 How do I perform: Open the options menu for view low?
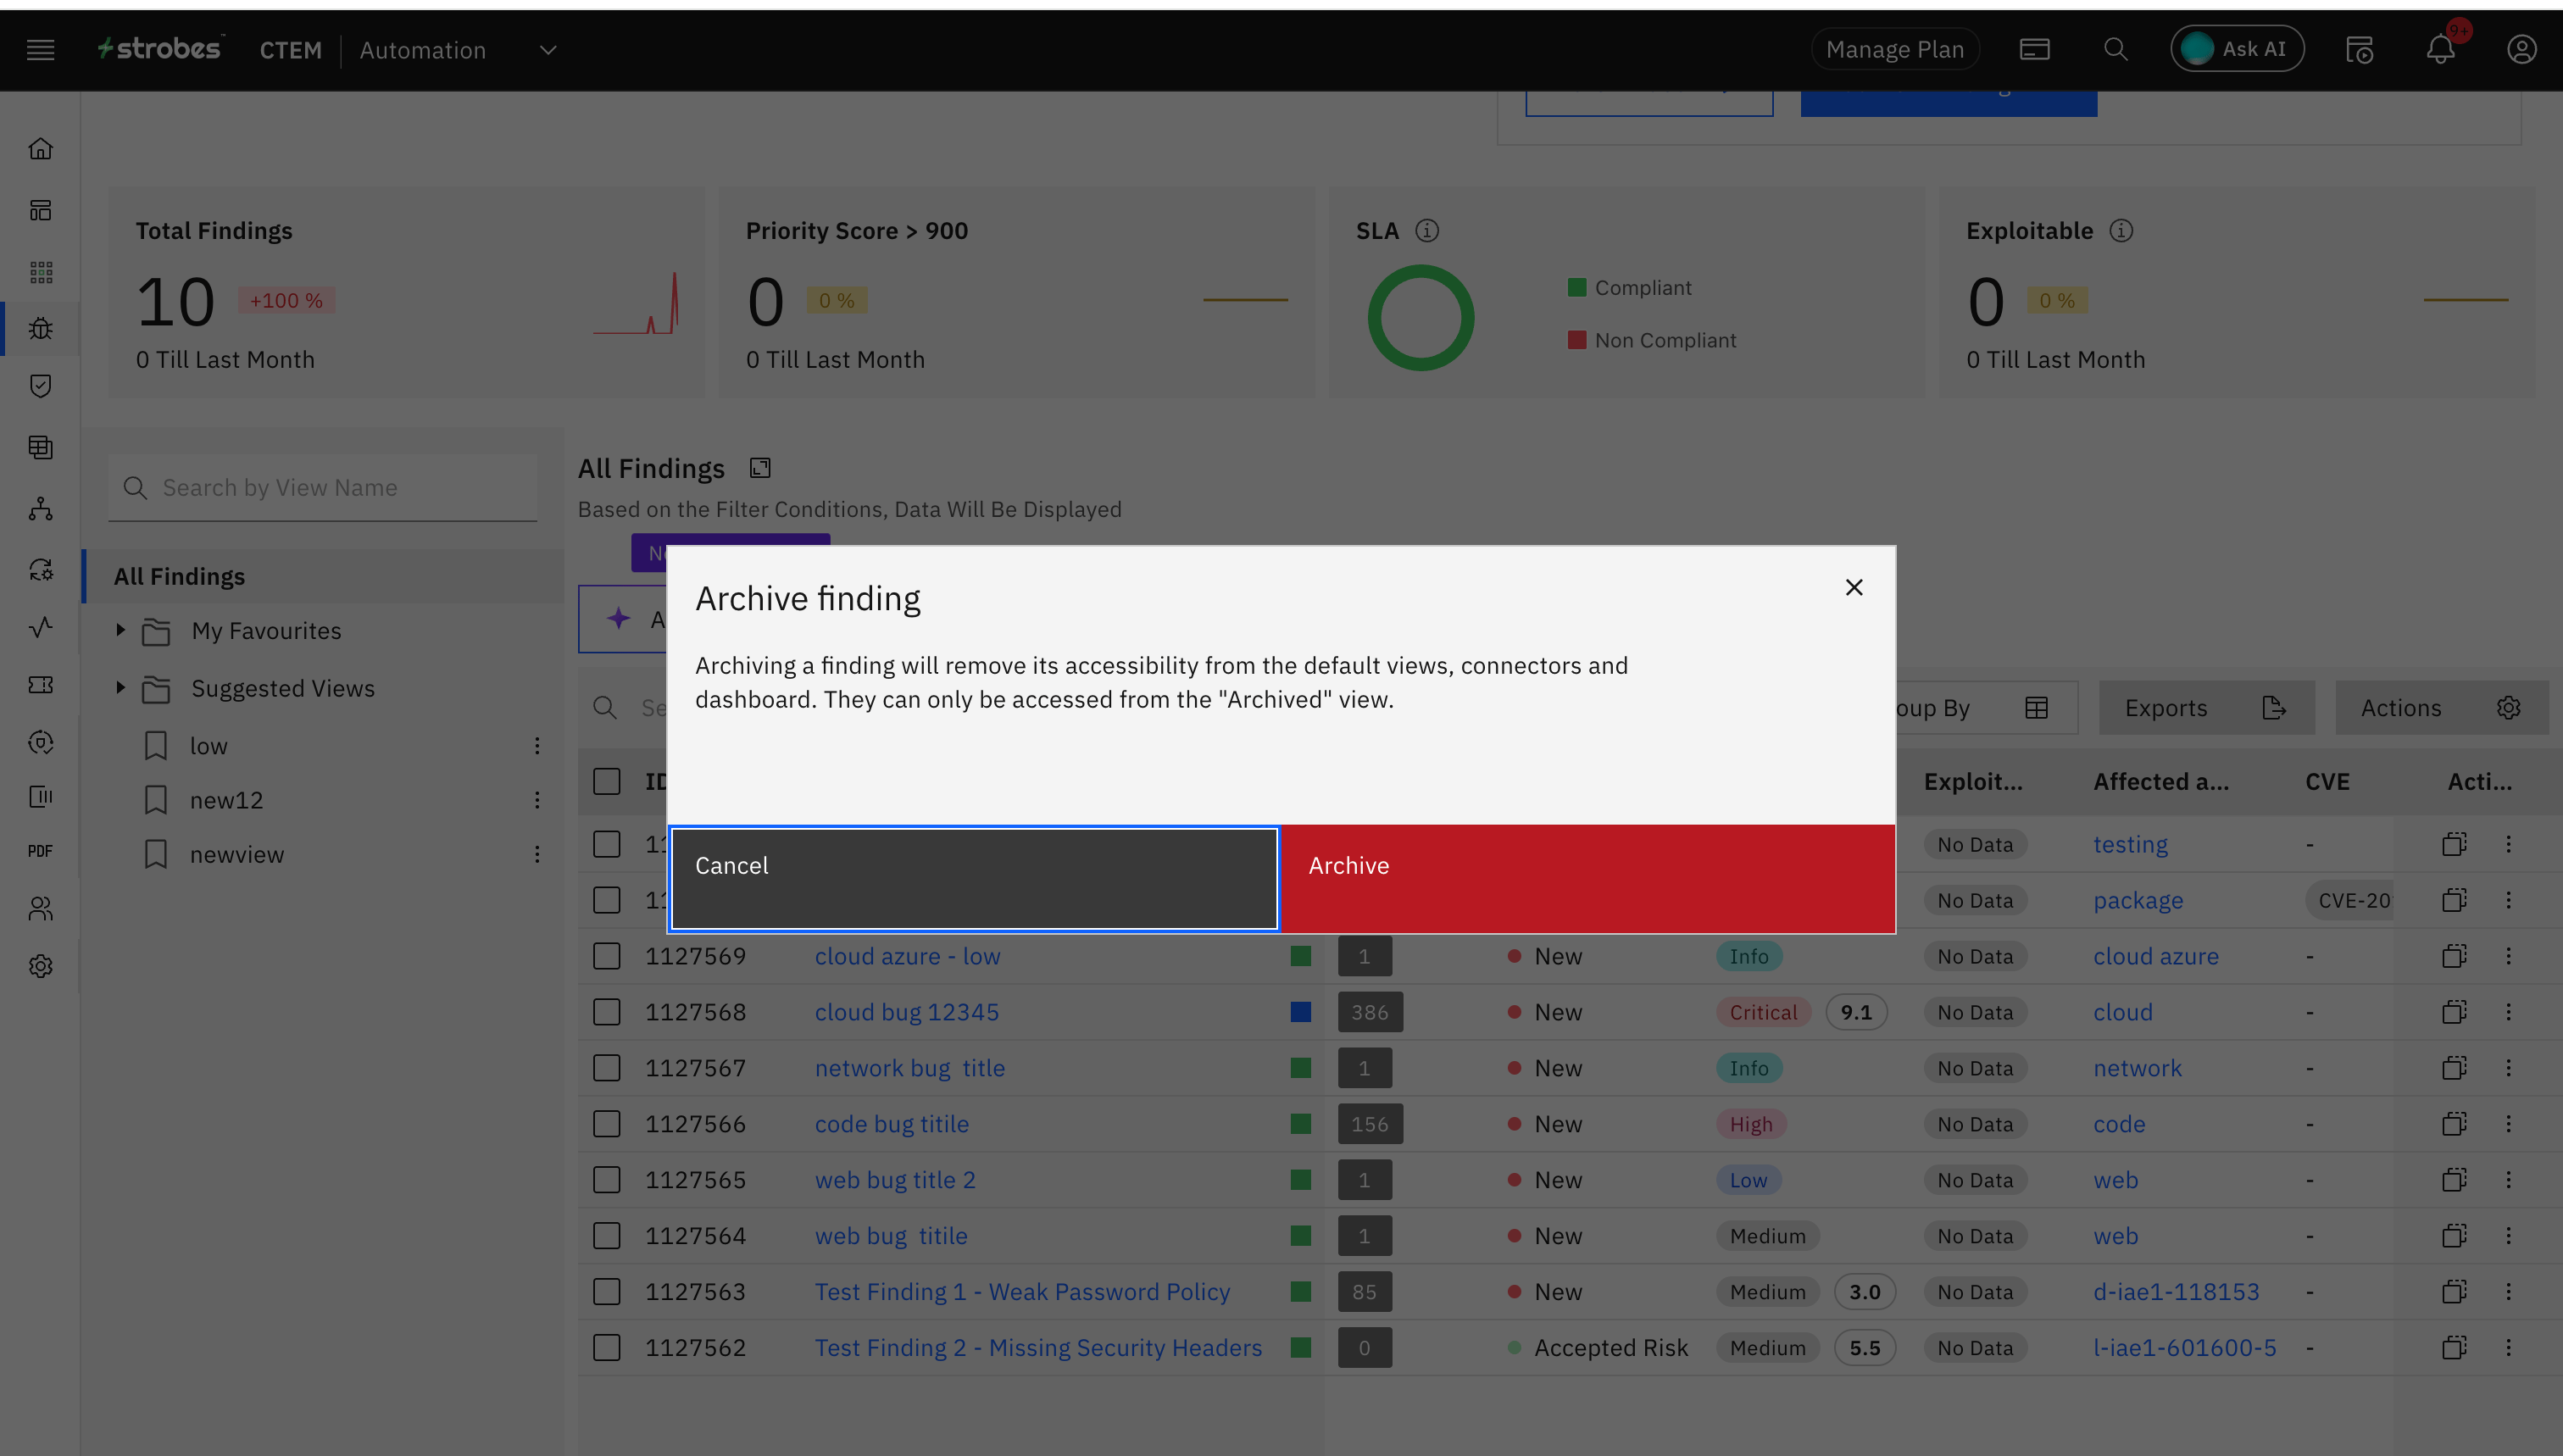tap(537, 746)
